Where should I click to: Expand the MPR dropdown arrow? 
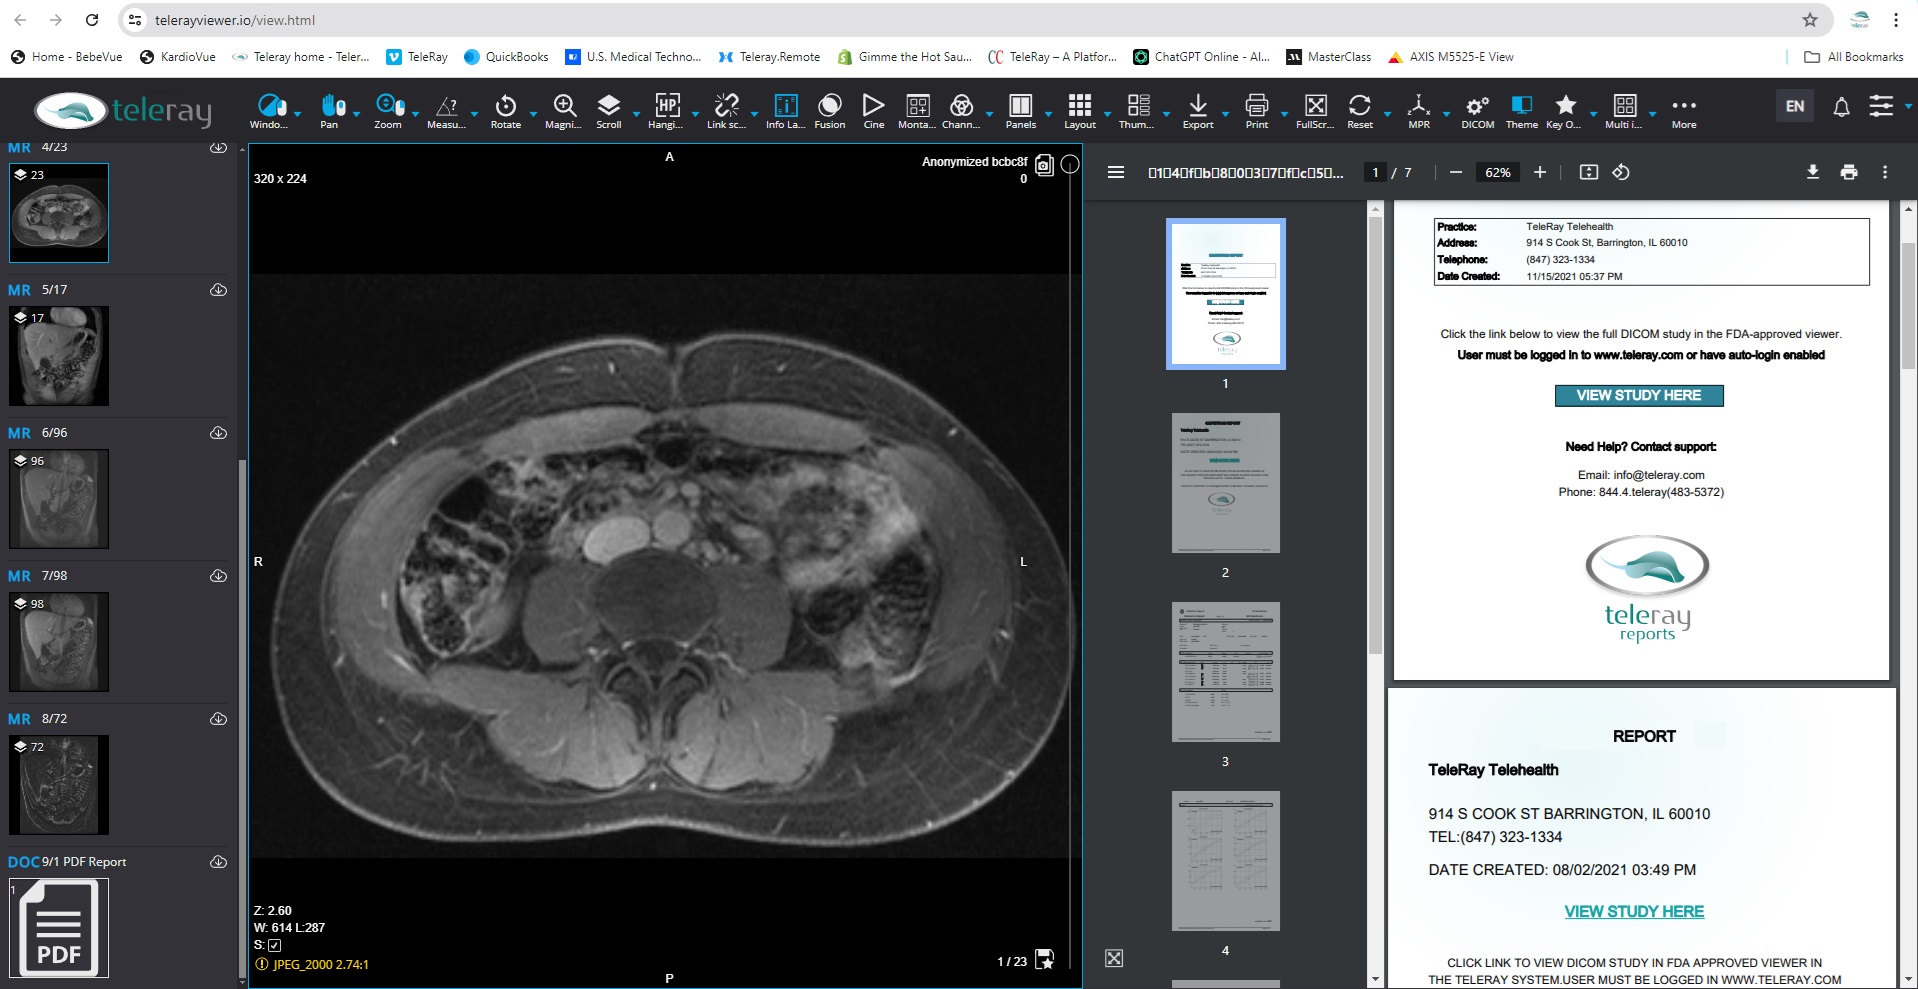(1446, 114)
